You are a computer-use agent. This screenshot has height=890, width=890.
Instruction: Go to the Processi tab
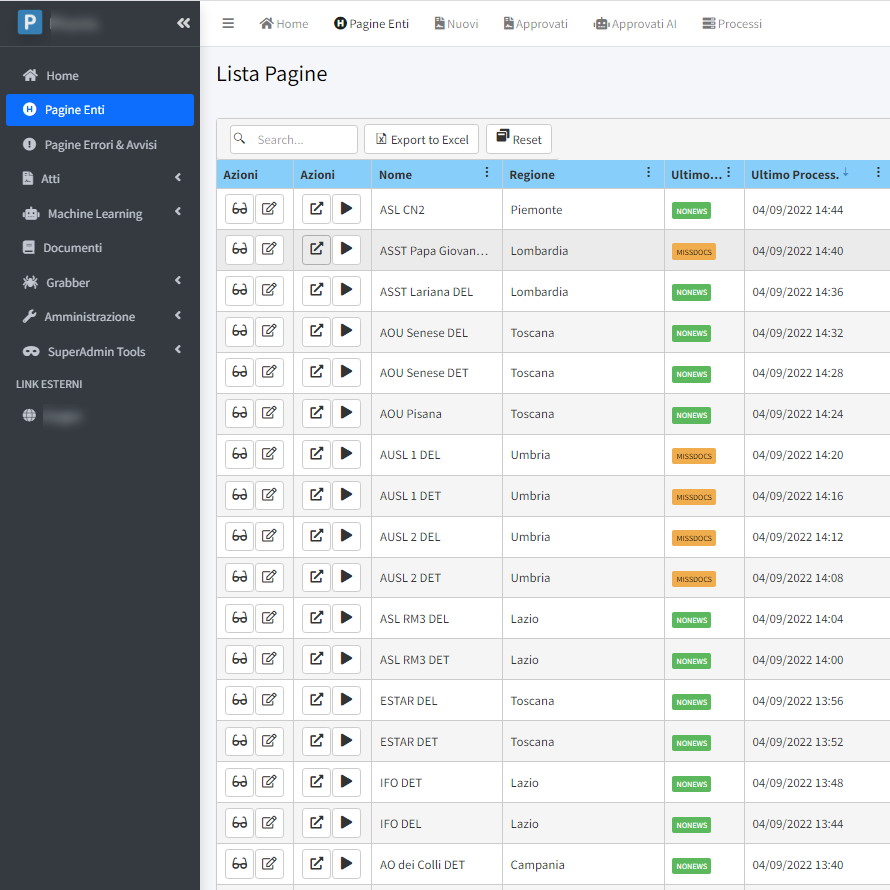pos(732,24)
